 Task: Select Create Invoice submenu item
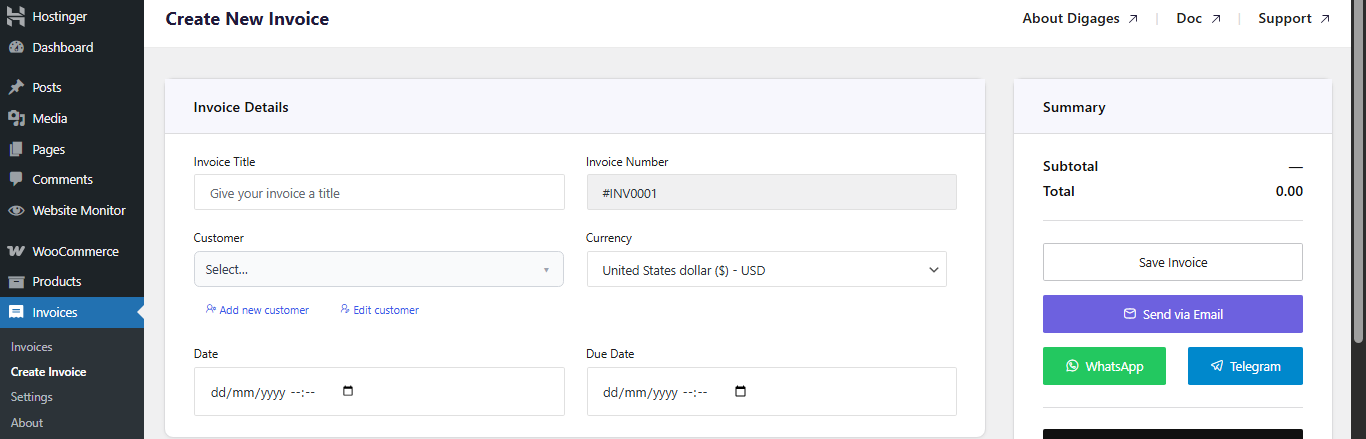point(49,372)
